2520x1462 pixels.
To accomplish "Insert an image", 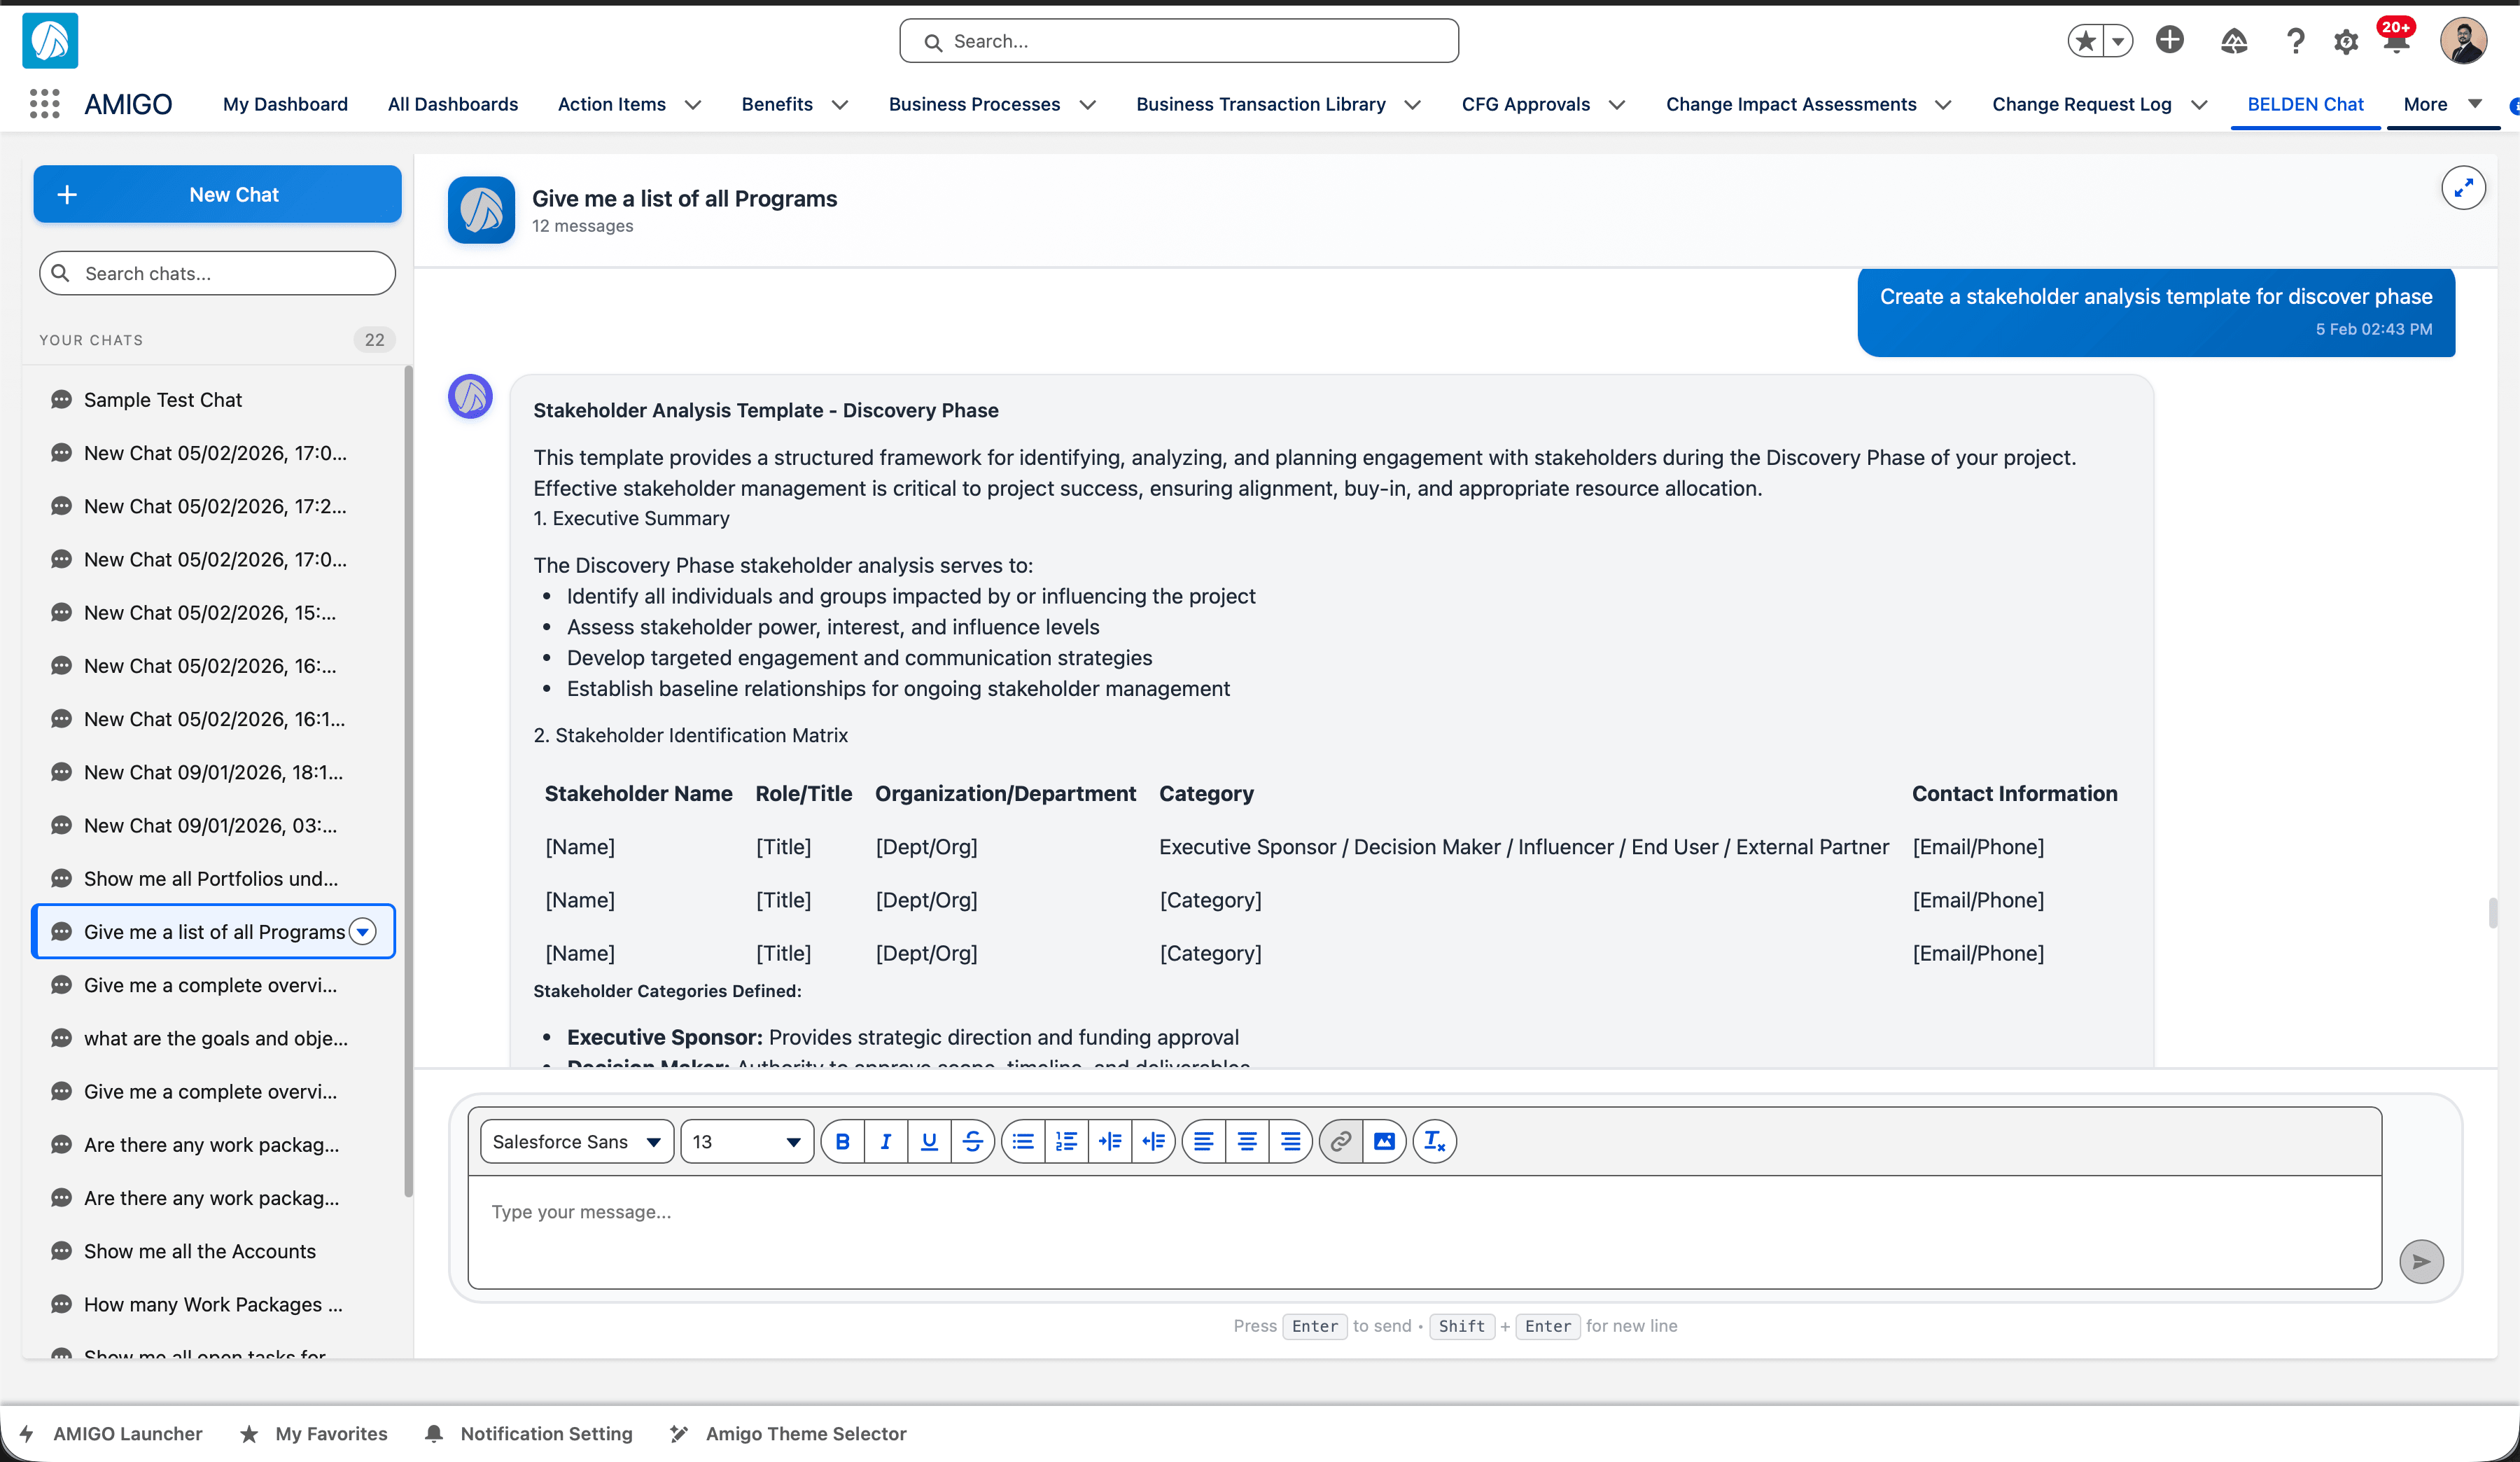I will point(1385,1141).
